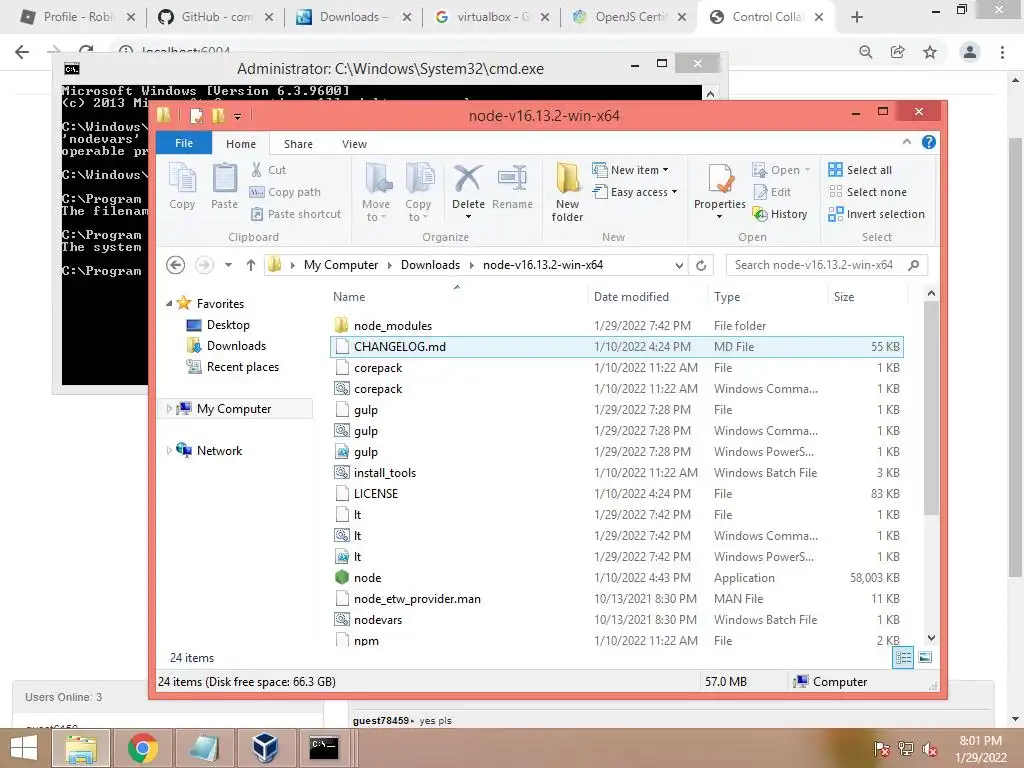Open the Move to dropdown
Image resolution: width=1024 pixels, height=768 pixels.
[376, 193]
